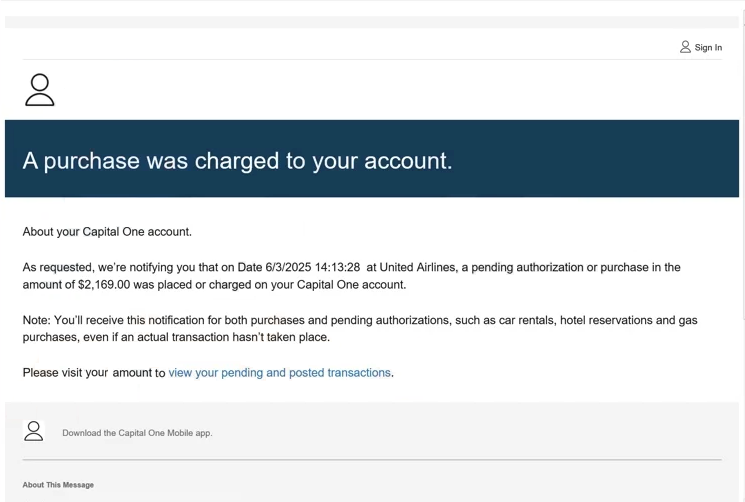Click the small profile icon near mobile app text
This screenshot has width=745, height=502.
pyautogui.click(x=34, y=431)
